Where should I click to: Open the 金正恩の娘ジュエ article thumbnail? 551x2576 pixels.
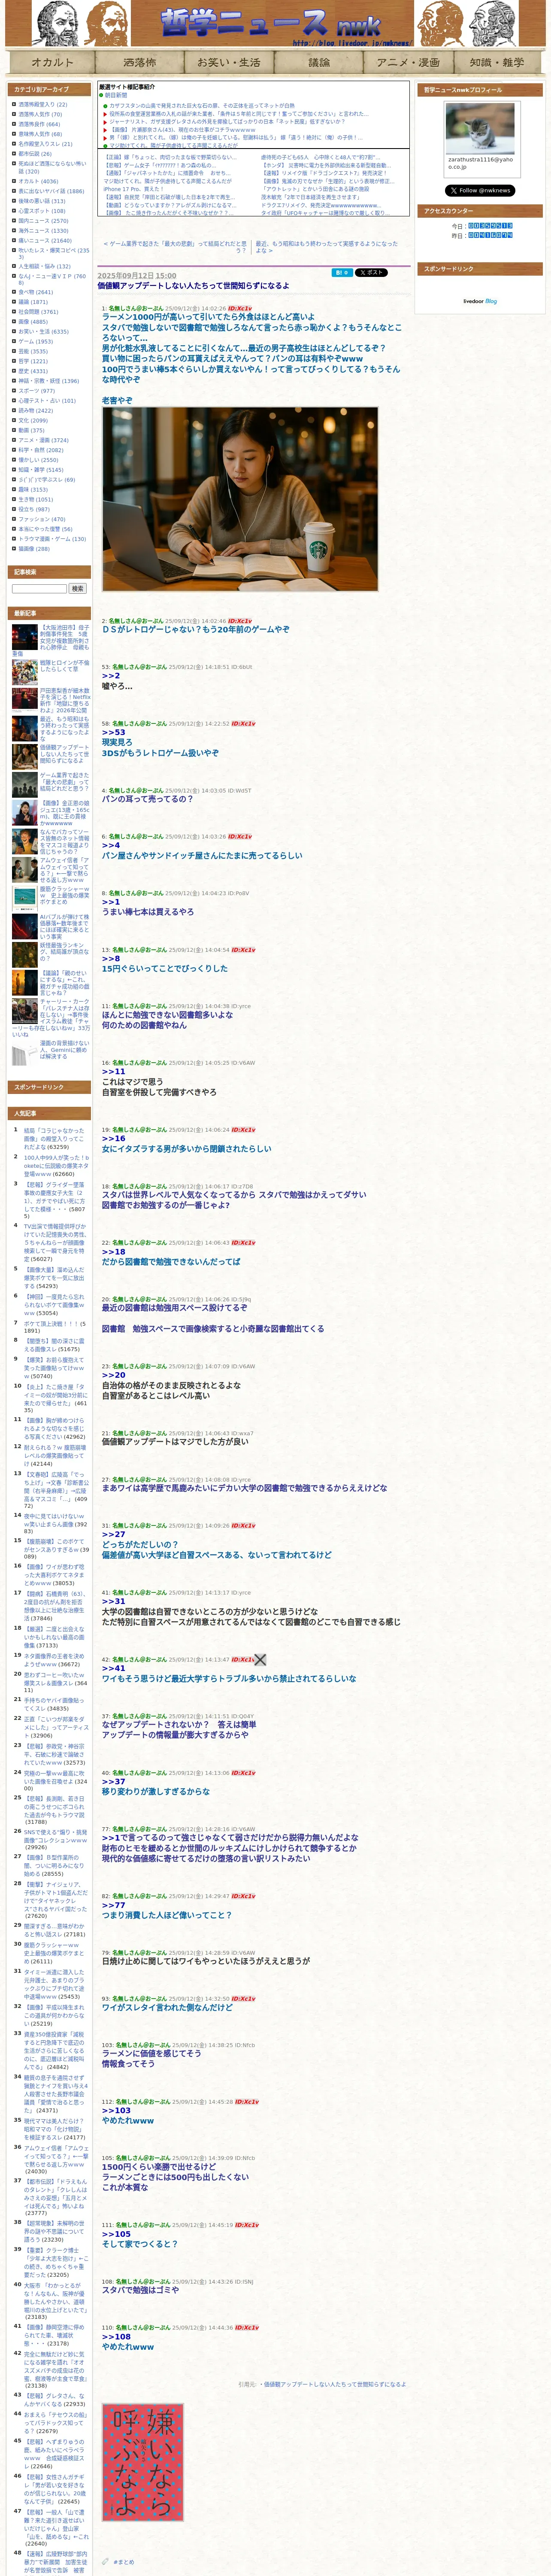click(x=25, y=813)
